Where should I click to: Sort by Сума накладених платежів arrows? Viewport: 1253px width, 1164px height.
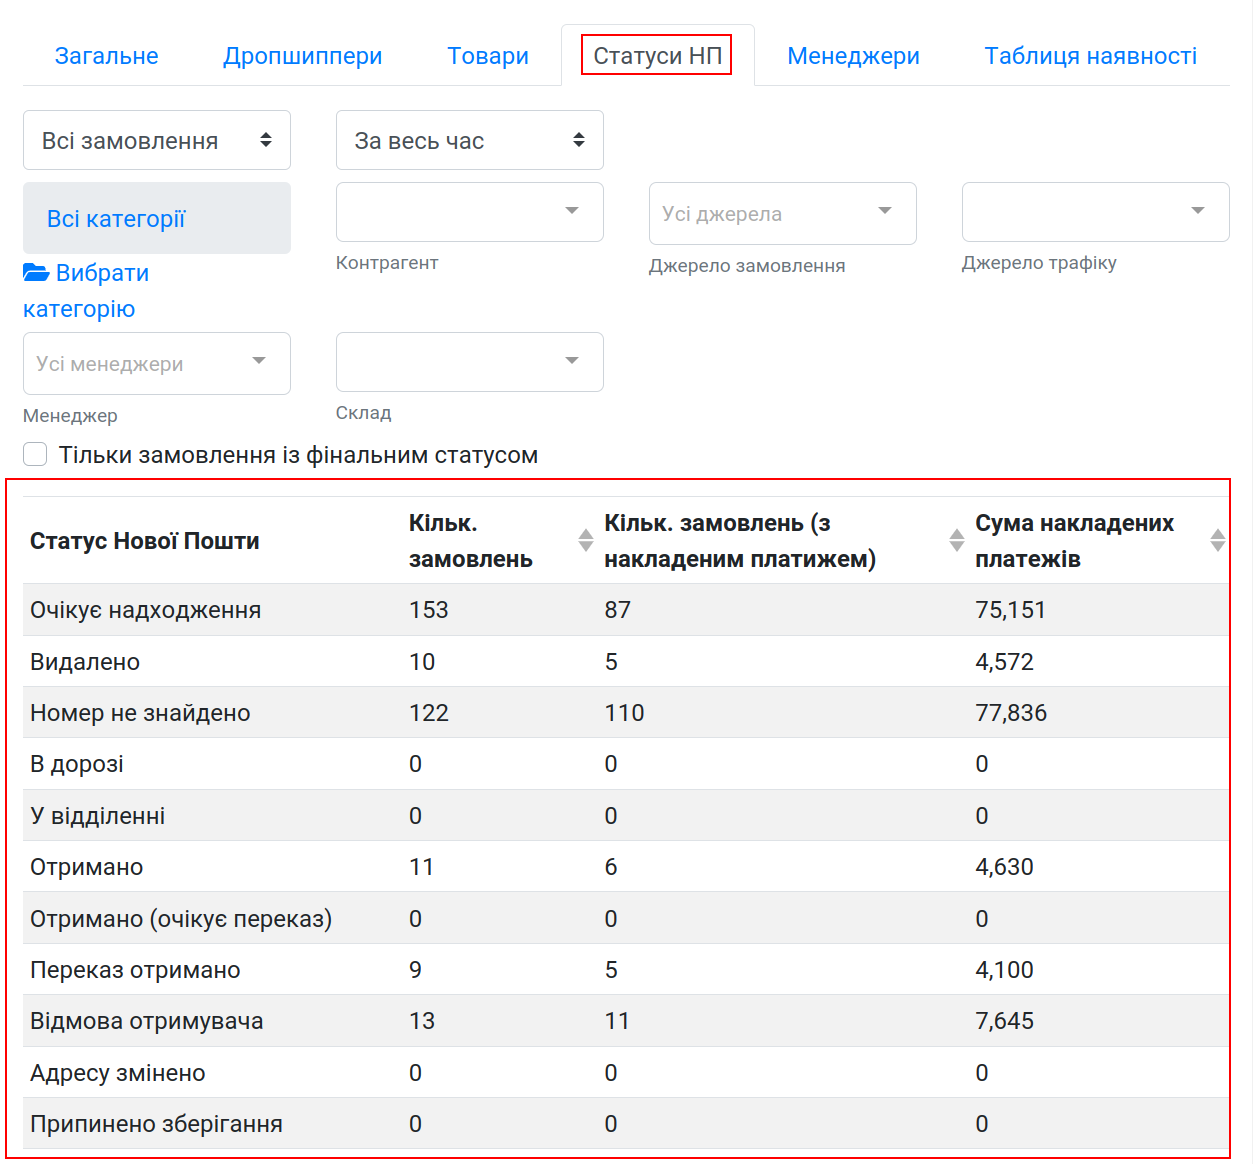point(1218,540)
